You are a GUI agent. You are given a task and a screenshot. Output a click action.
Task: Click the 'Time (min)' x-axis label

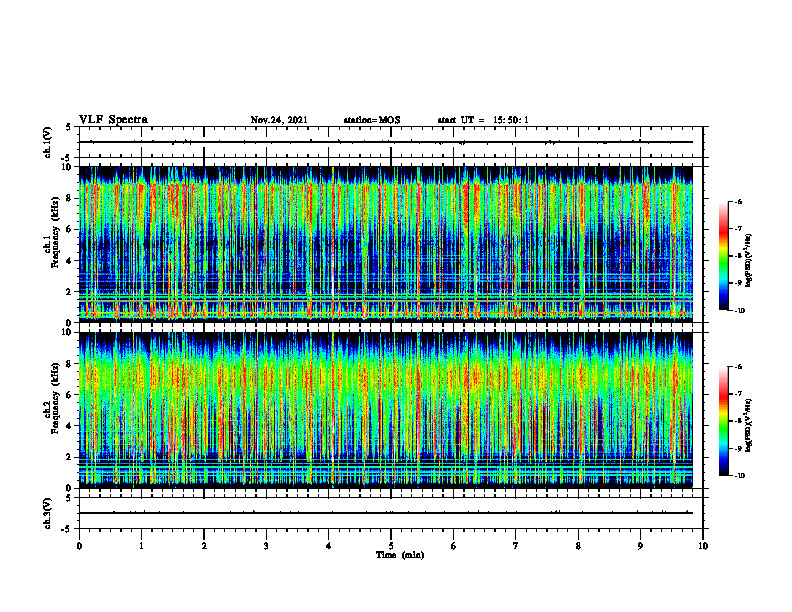point(400,555)
